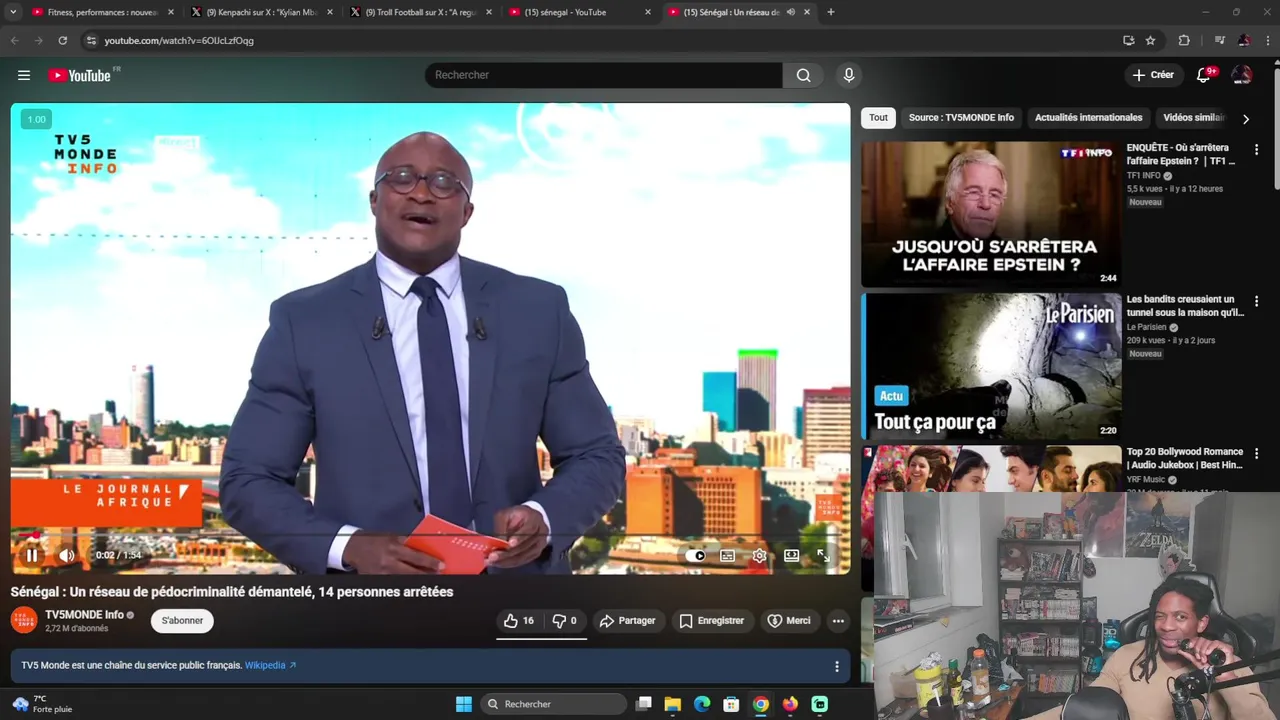Click the Partager share button
The image size is (1280, 720).
point(627,621)
